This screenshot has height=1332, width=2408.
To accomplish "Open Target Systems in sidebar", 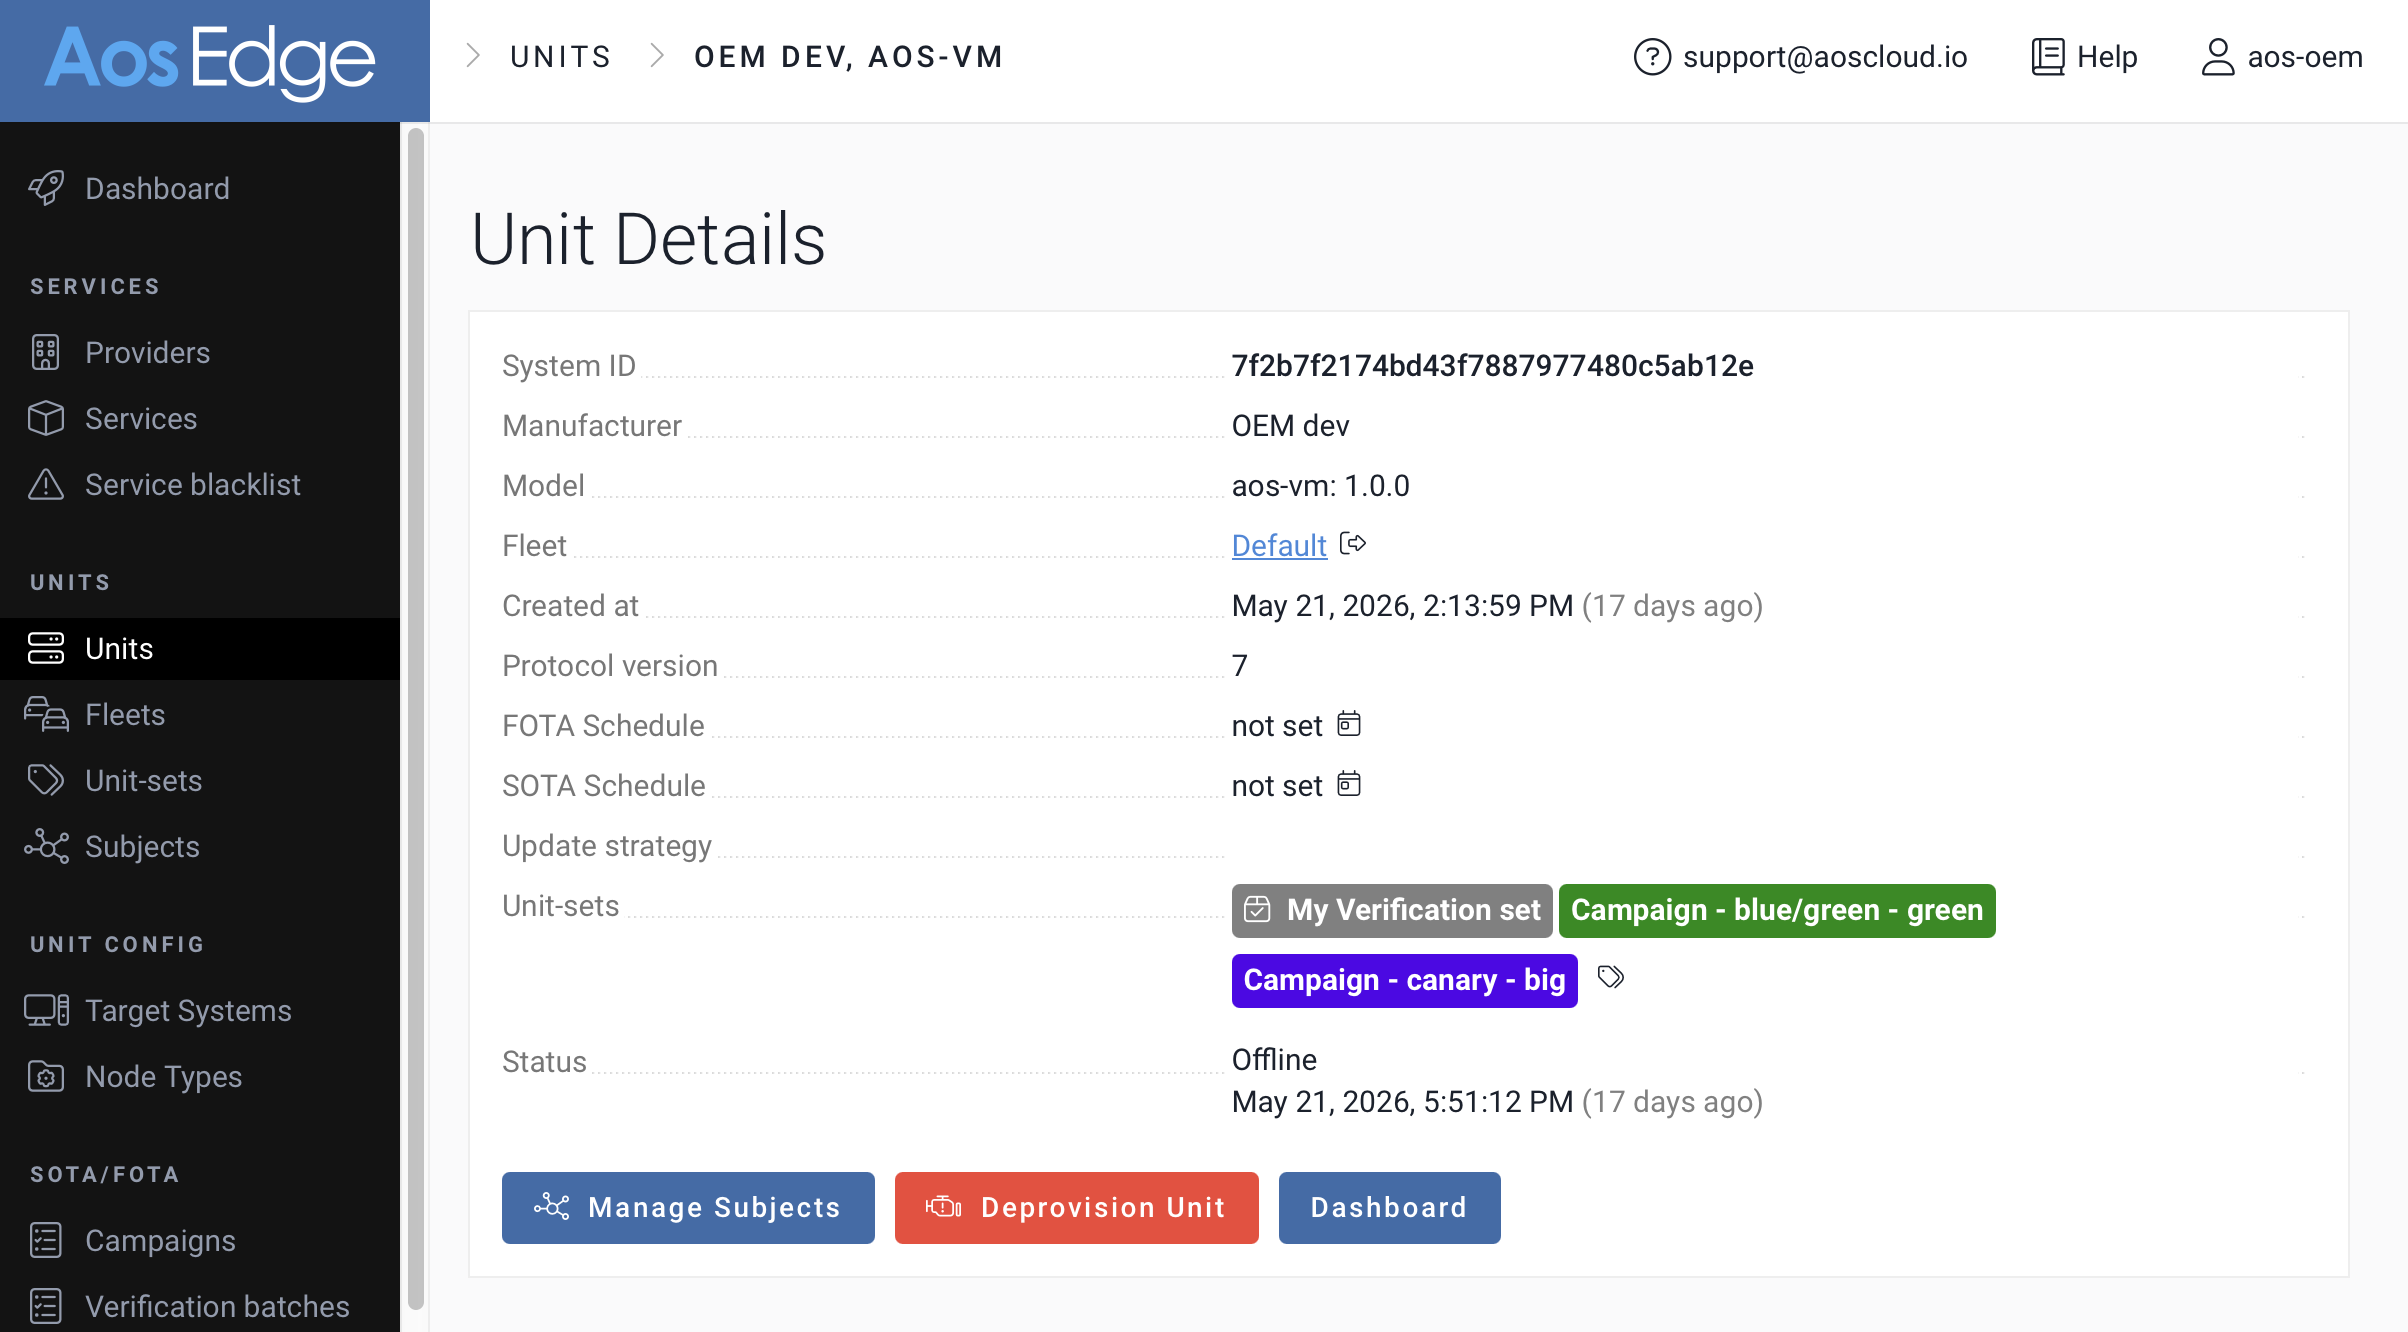I will pyautogui.click(x=188, y=1010).
